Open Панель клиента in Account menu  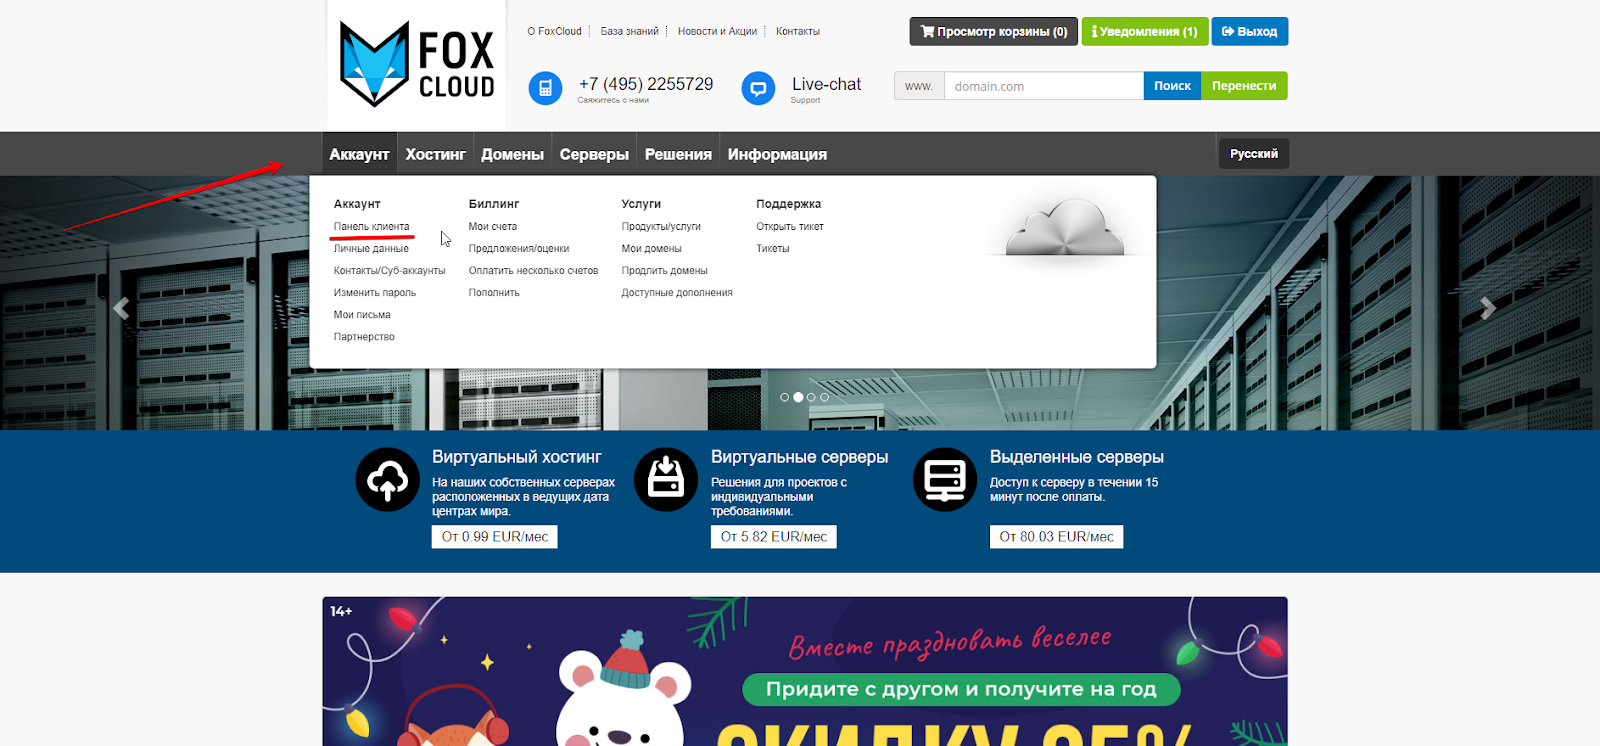[371, 227]
